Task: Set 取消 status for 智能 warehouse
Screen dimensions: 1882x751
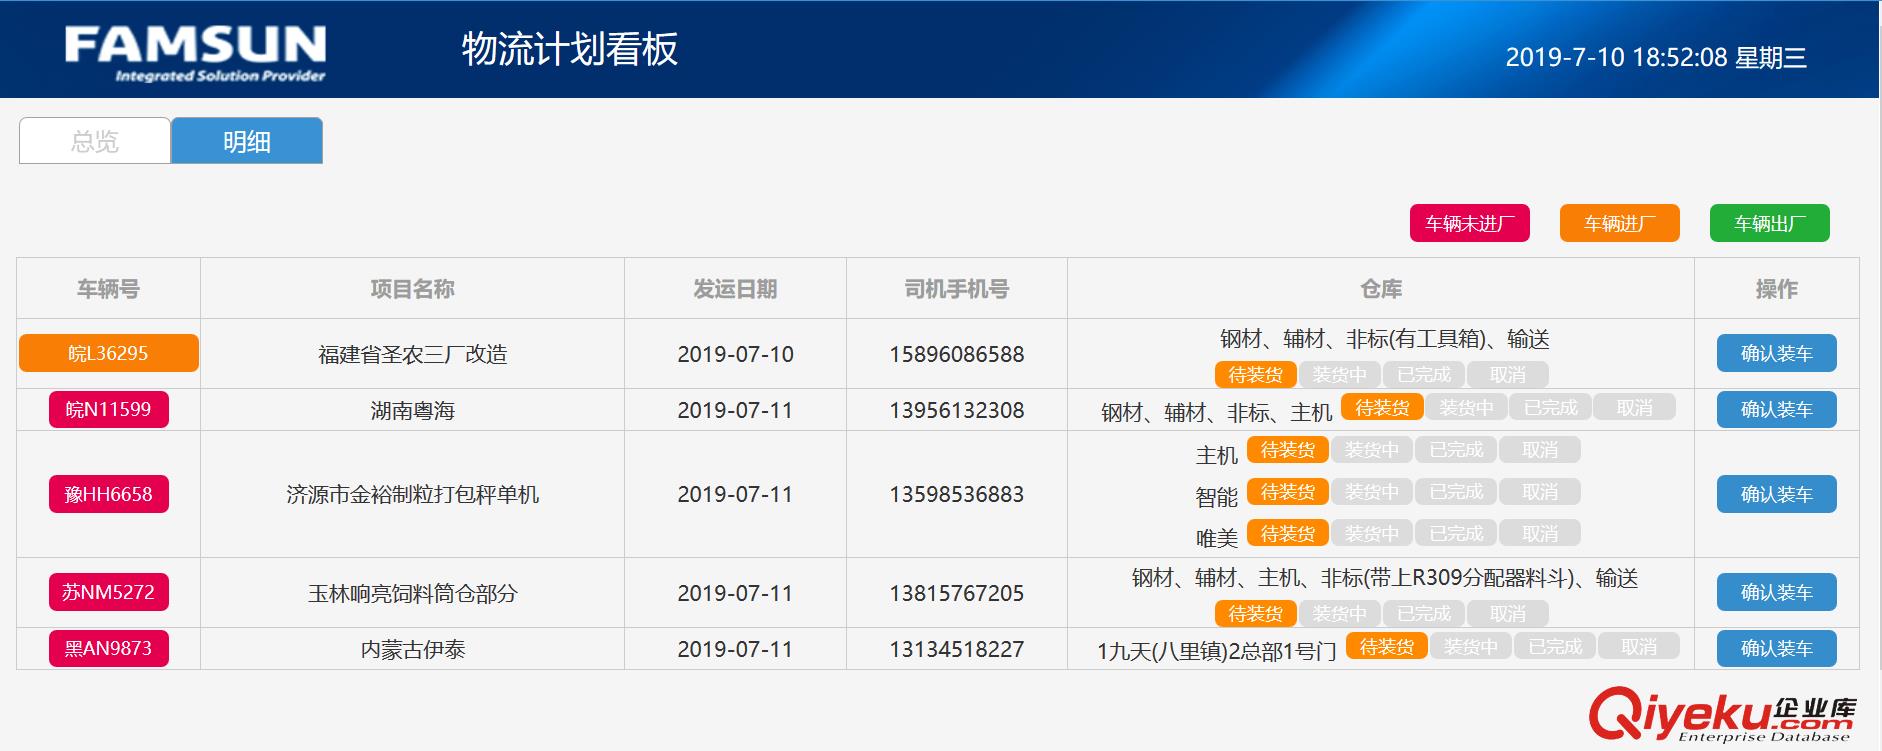Action: [x=1540, y=492]
